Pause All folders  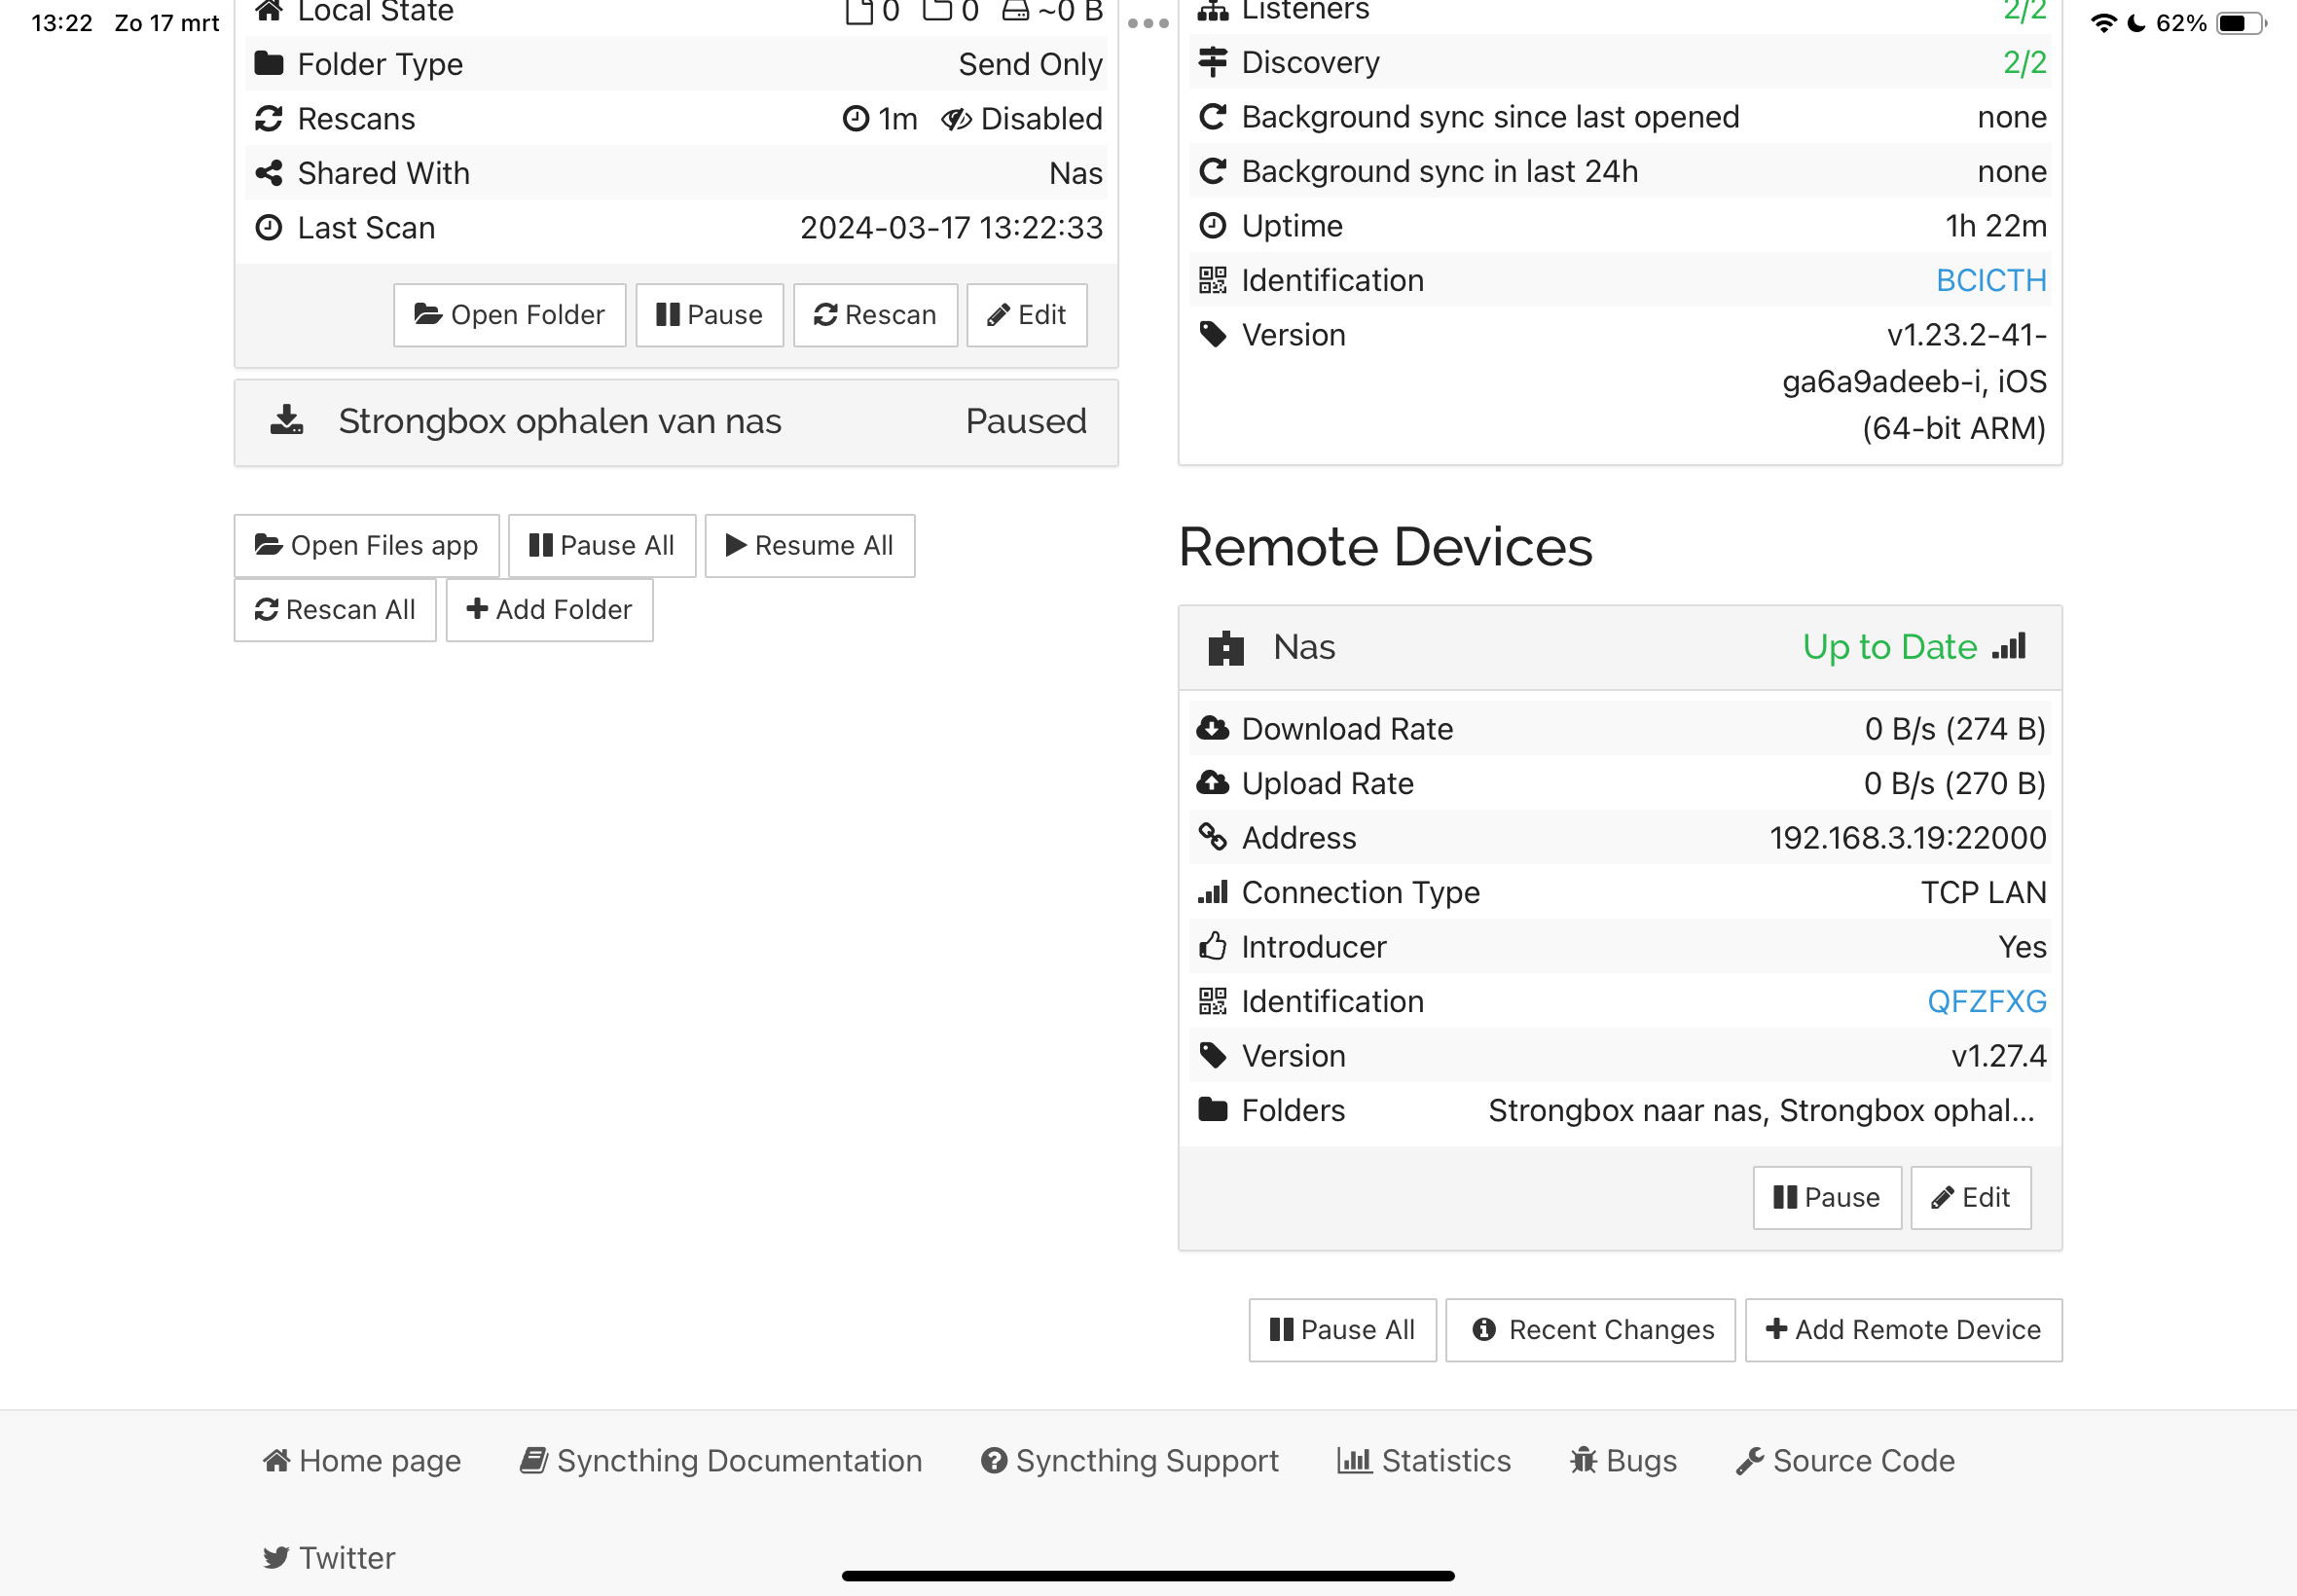point(602,546)
